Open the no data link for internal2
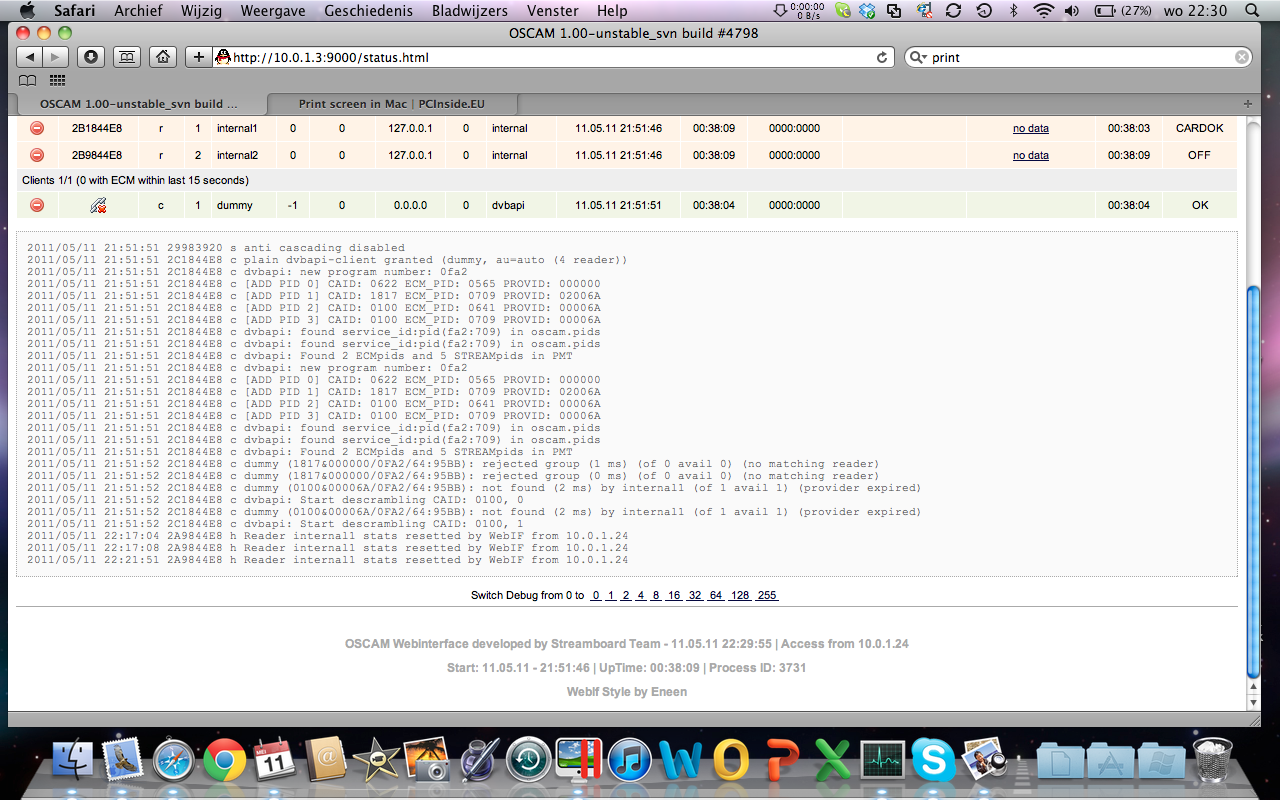Viewport: 1280px width, 800px height. [x=1031, y=155]
